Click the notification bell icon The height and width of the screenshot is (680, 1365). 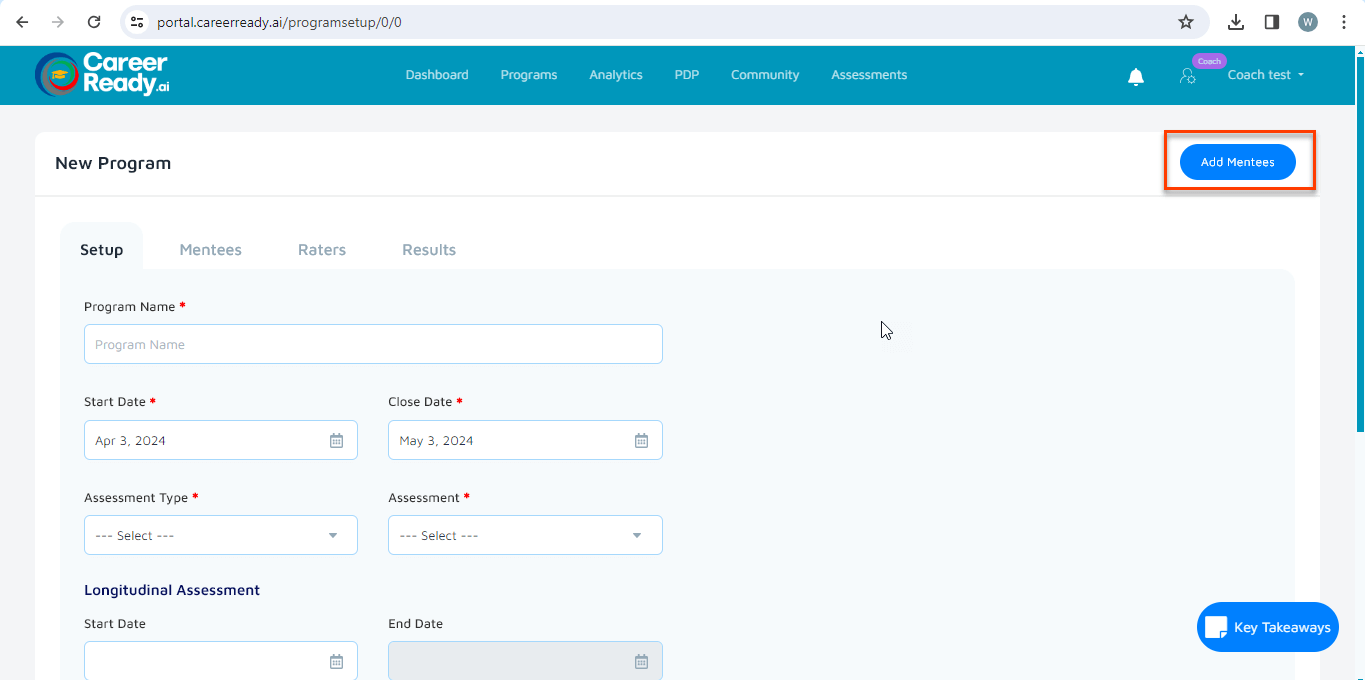tap(1136, 77)
